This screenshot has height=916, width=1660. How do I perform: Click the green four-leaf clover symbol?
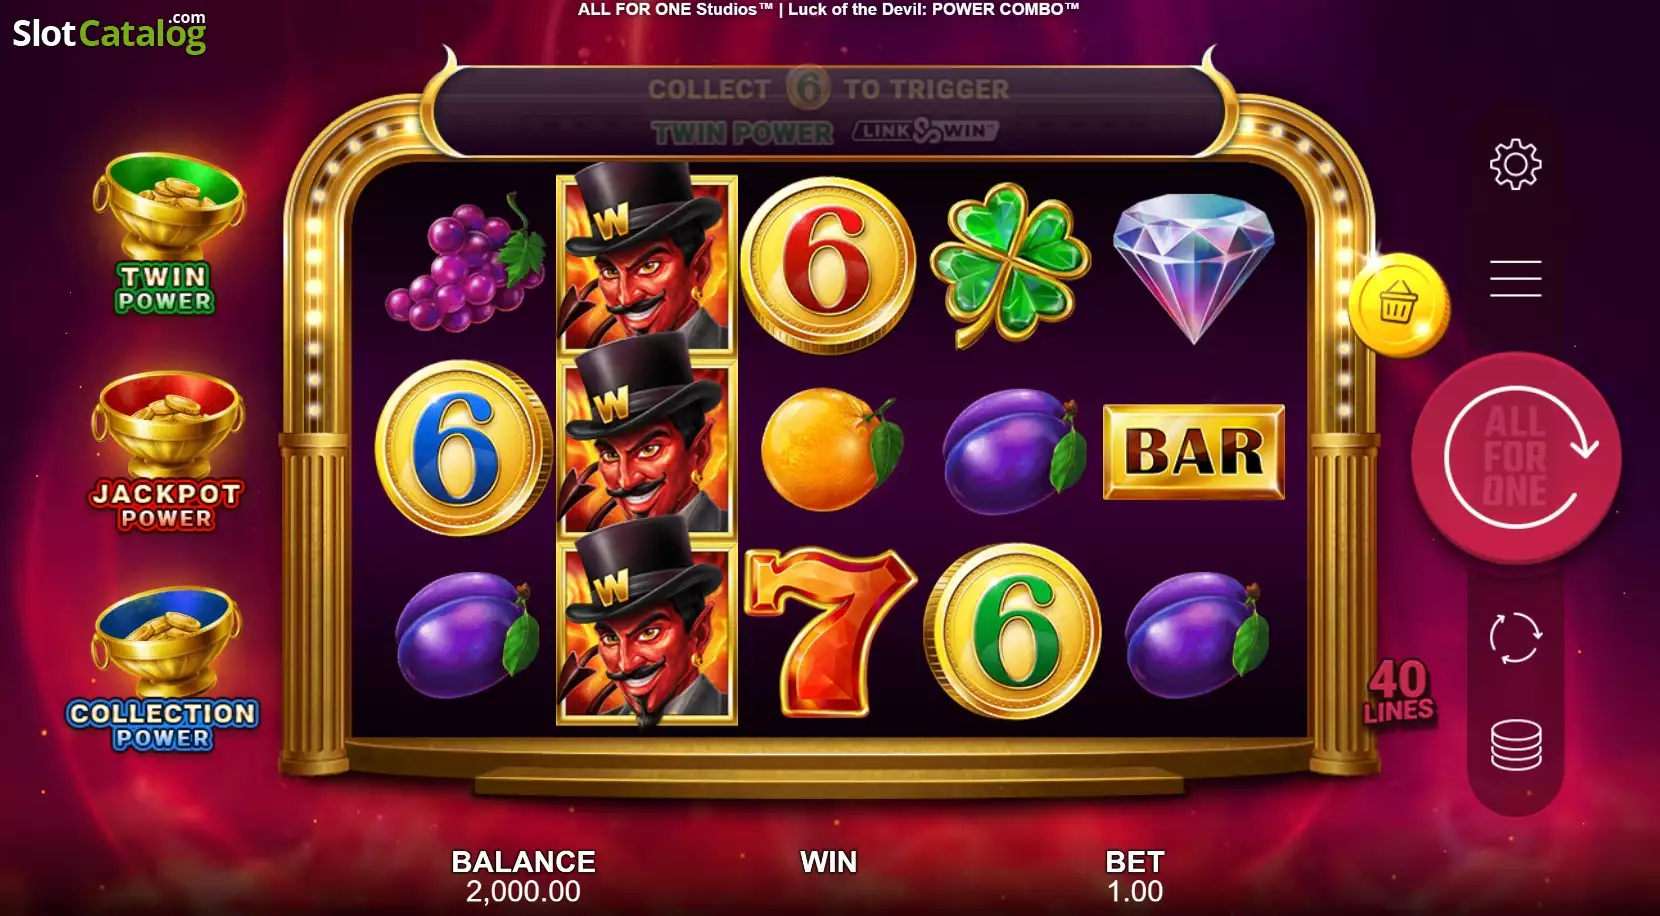click(1010, 263)
